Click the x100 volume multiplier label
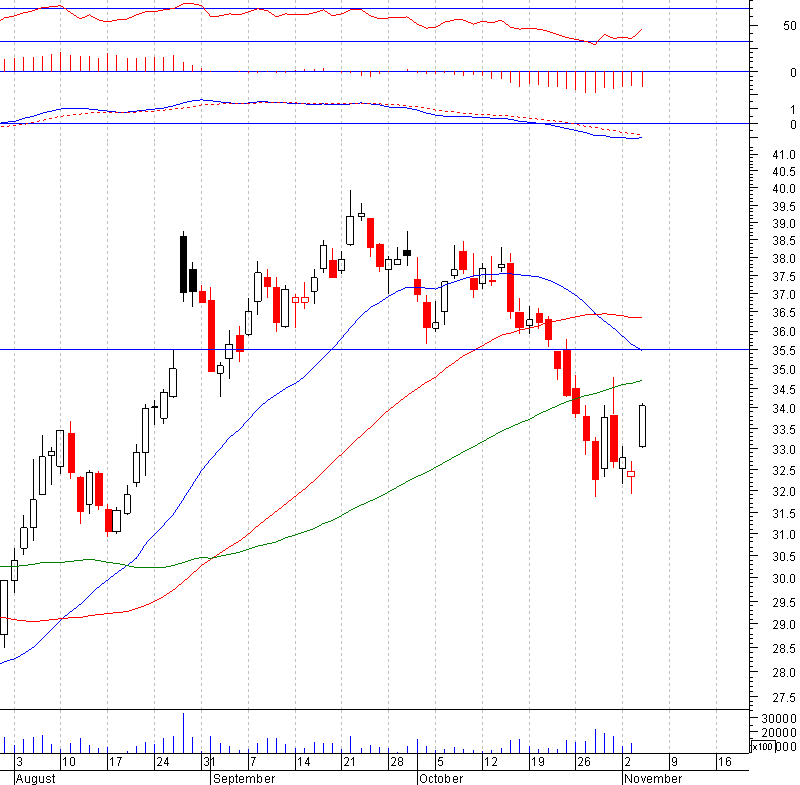 pyautogui.click(x=763, y=747)
